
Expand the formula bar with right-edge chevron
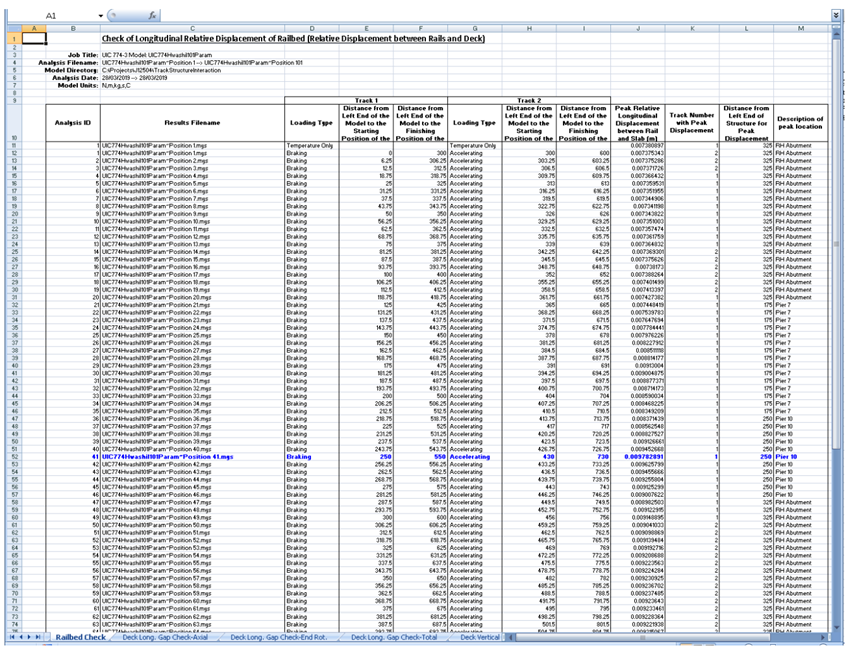[836, 16]
